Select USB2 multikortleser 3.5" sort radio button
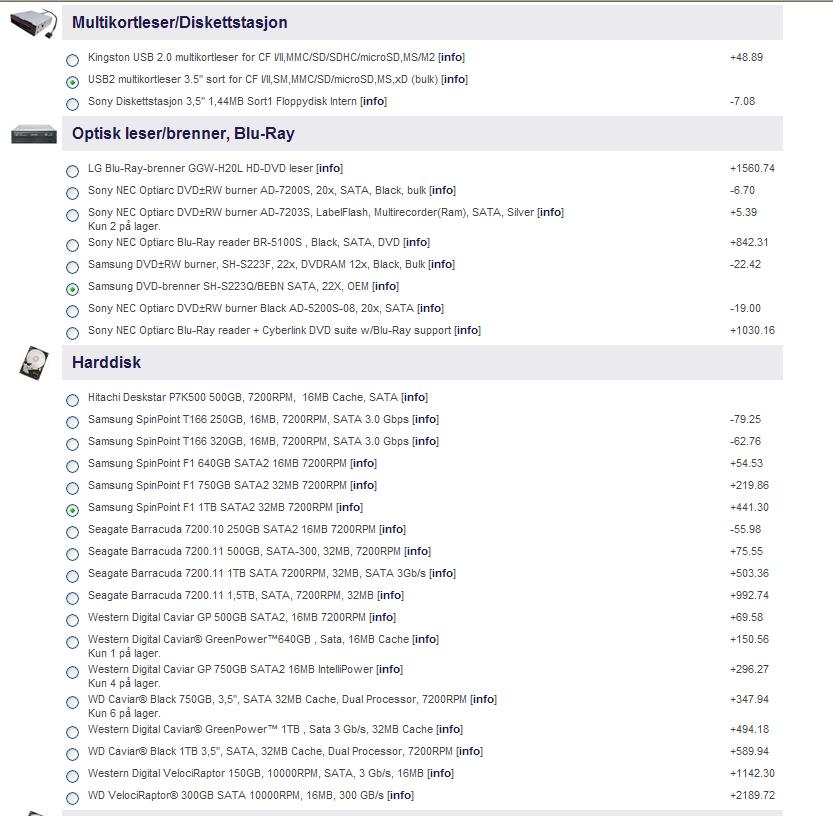833x816 pixels. (72, 82)
